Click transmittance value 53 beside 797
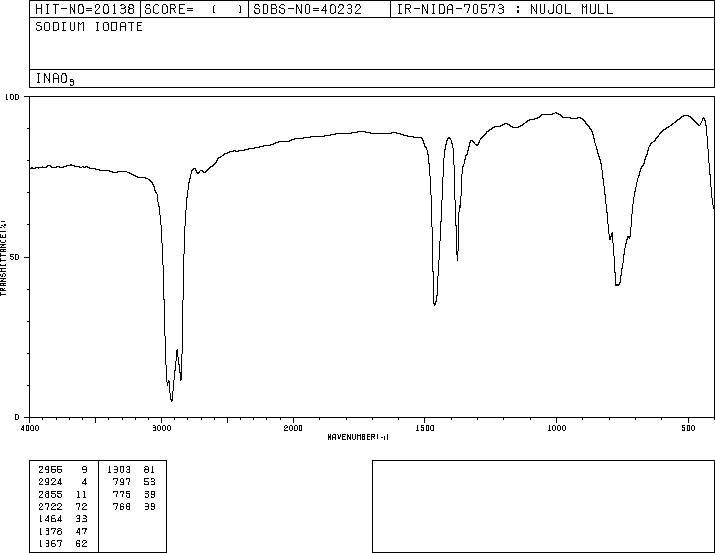The height and width of the screenshot is (553, 715). tap(150, 482)
